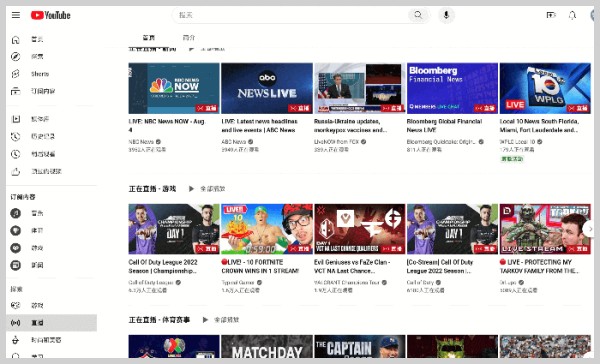Start voice search with the microphone
This screenshot has height=364, width=600.
coord(446,15)
